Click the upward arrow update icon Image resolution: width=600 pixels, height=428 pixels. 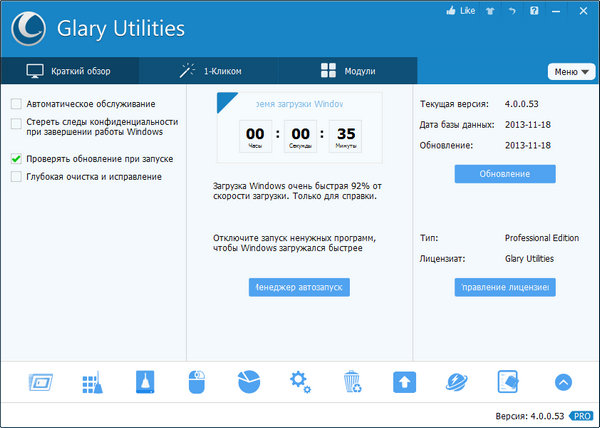(404, 381)
